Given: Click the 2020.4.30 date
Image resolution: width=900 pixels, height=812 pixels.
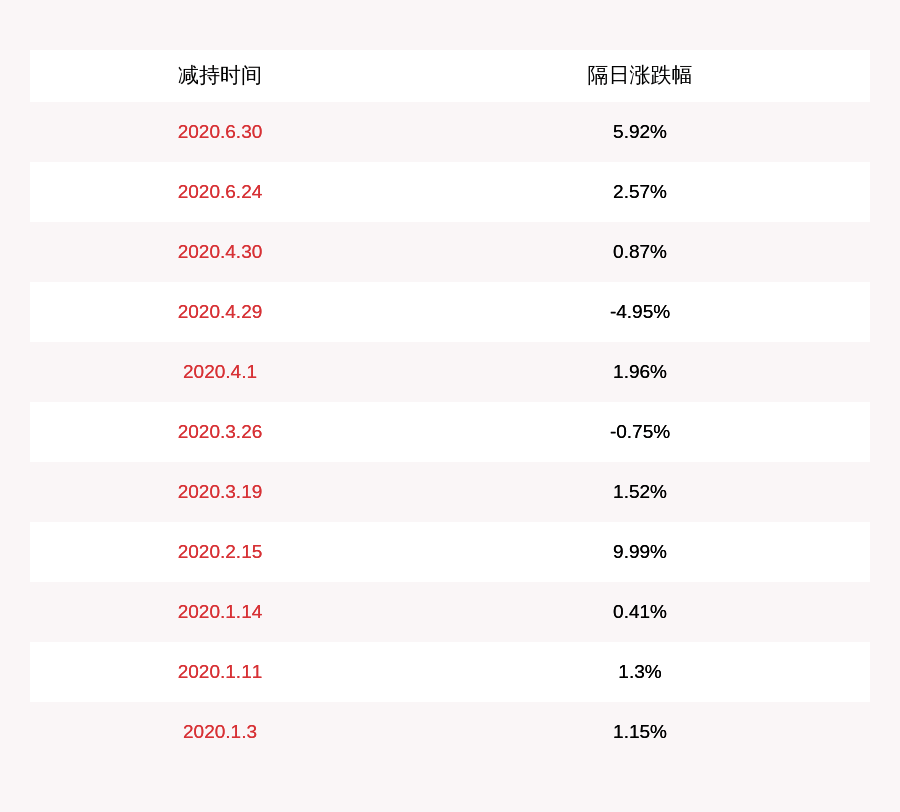Looking at the screenshot, I should point(220,252).
